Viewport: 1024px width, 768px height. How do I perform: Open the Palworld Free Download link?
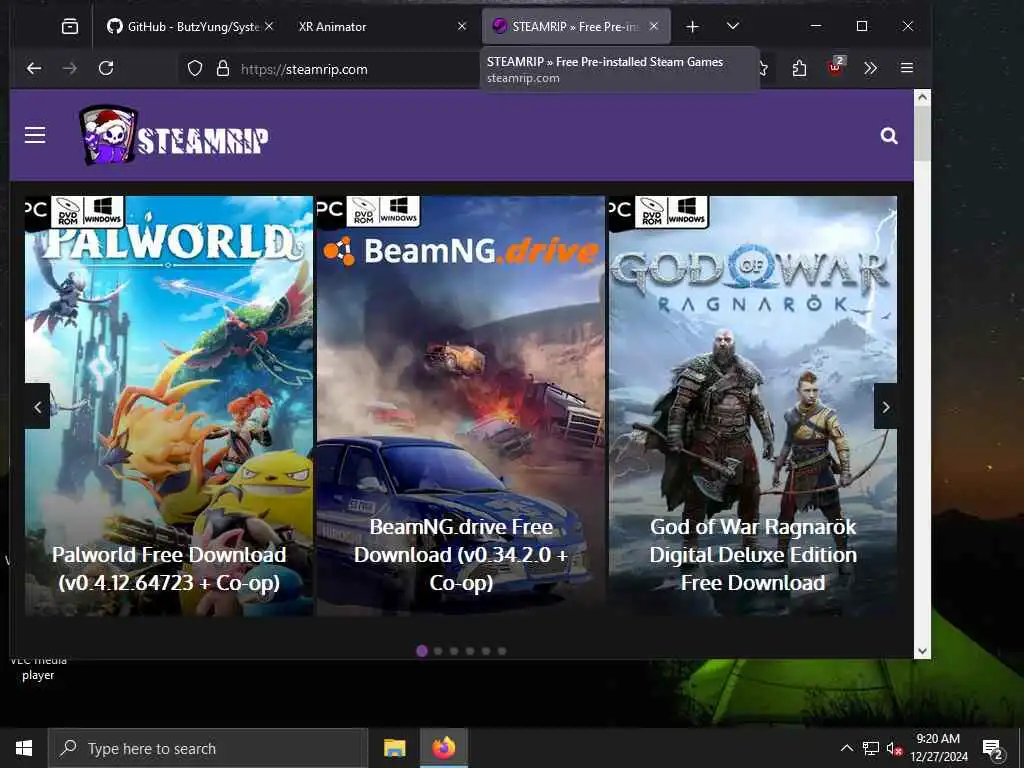click(169, 568)
